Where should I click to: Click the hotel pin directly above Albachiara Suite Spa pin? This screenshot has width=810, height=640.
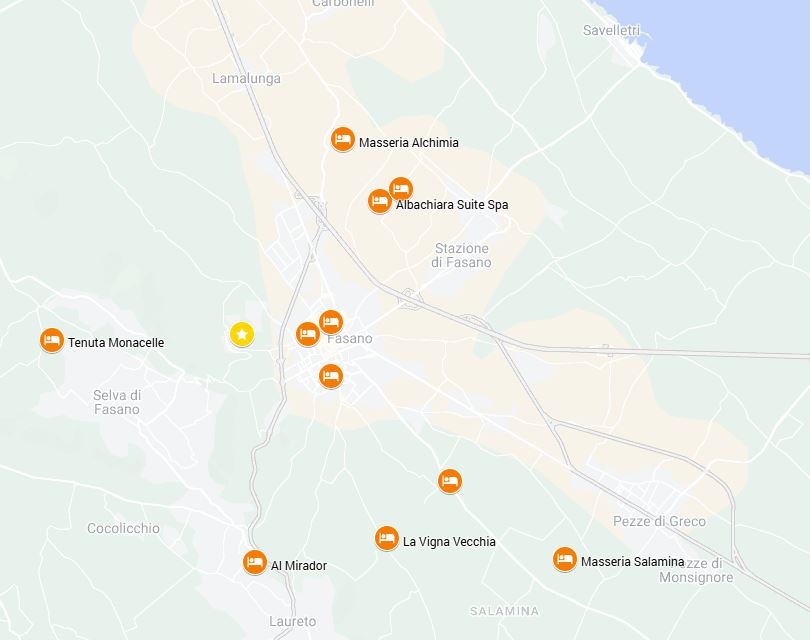(401, 189)
